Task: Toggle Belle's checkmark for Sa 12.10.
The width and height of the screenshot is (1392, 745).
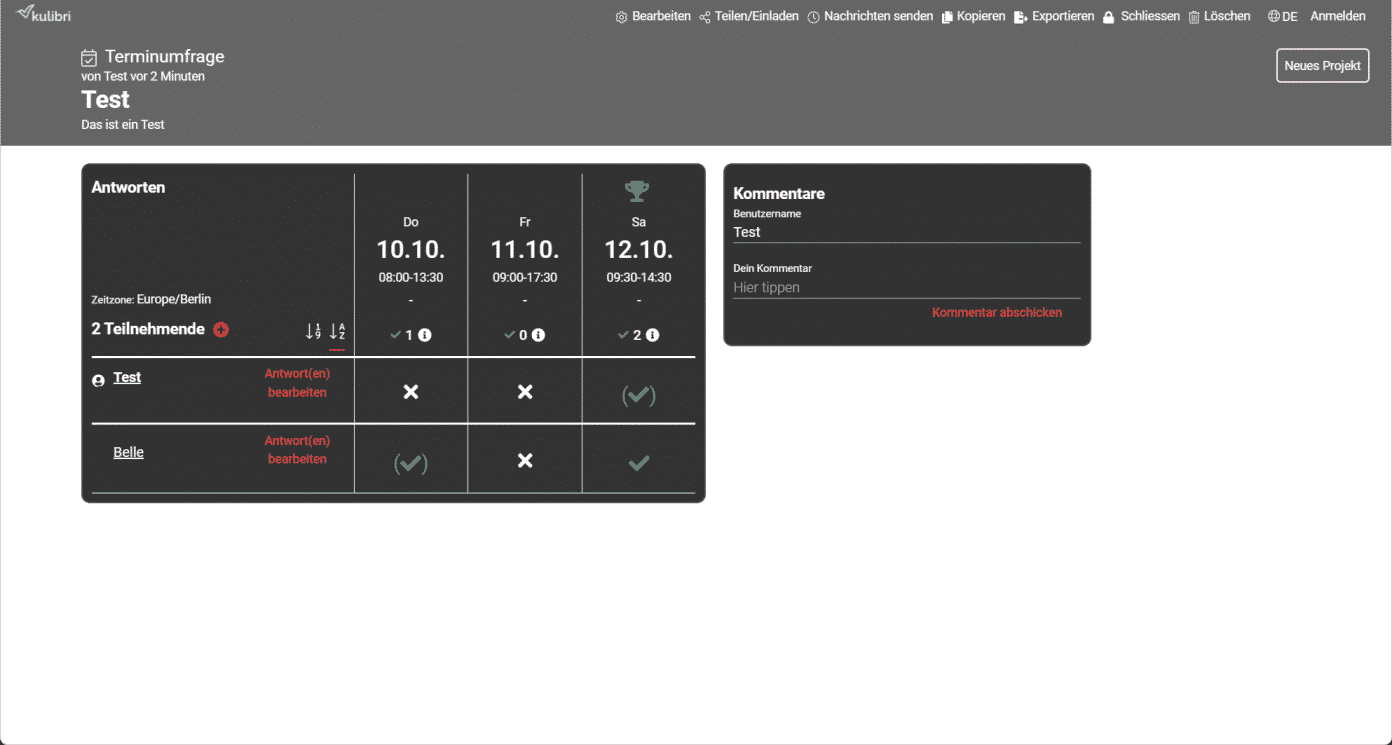Action: pyautogui.click(x=639, y=462)
